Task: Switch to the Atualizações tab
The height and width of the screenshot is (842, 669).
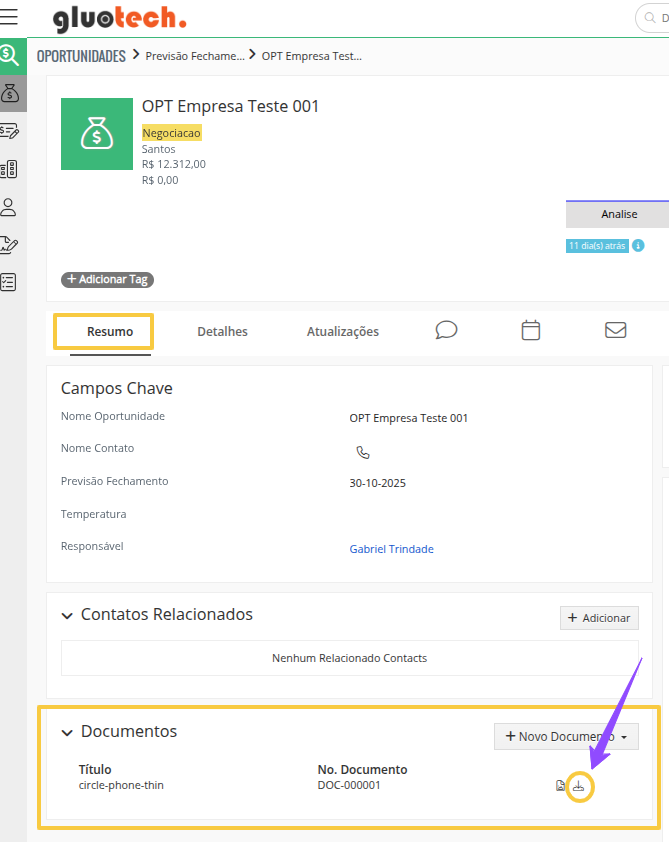Action: tap(343, 332)
